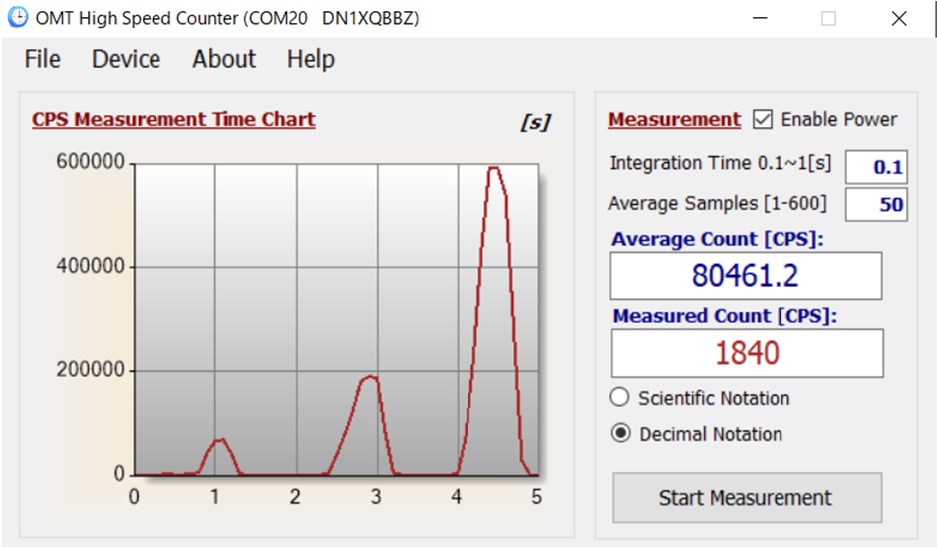
Task: Maximize the application window
Action: (828, 18)
